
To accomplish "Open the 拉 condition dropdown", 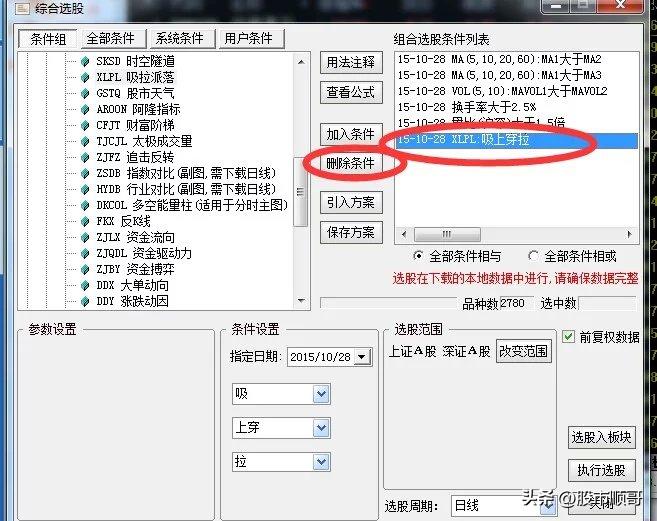I will point(321,462).
